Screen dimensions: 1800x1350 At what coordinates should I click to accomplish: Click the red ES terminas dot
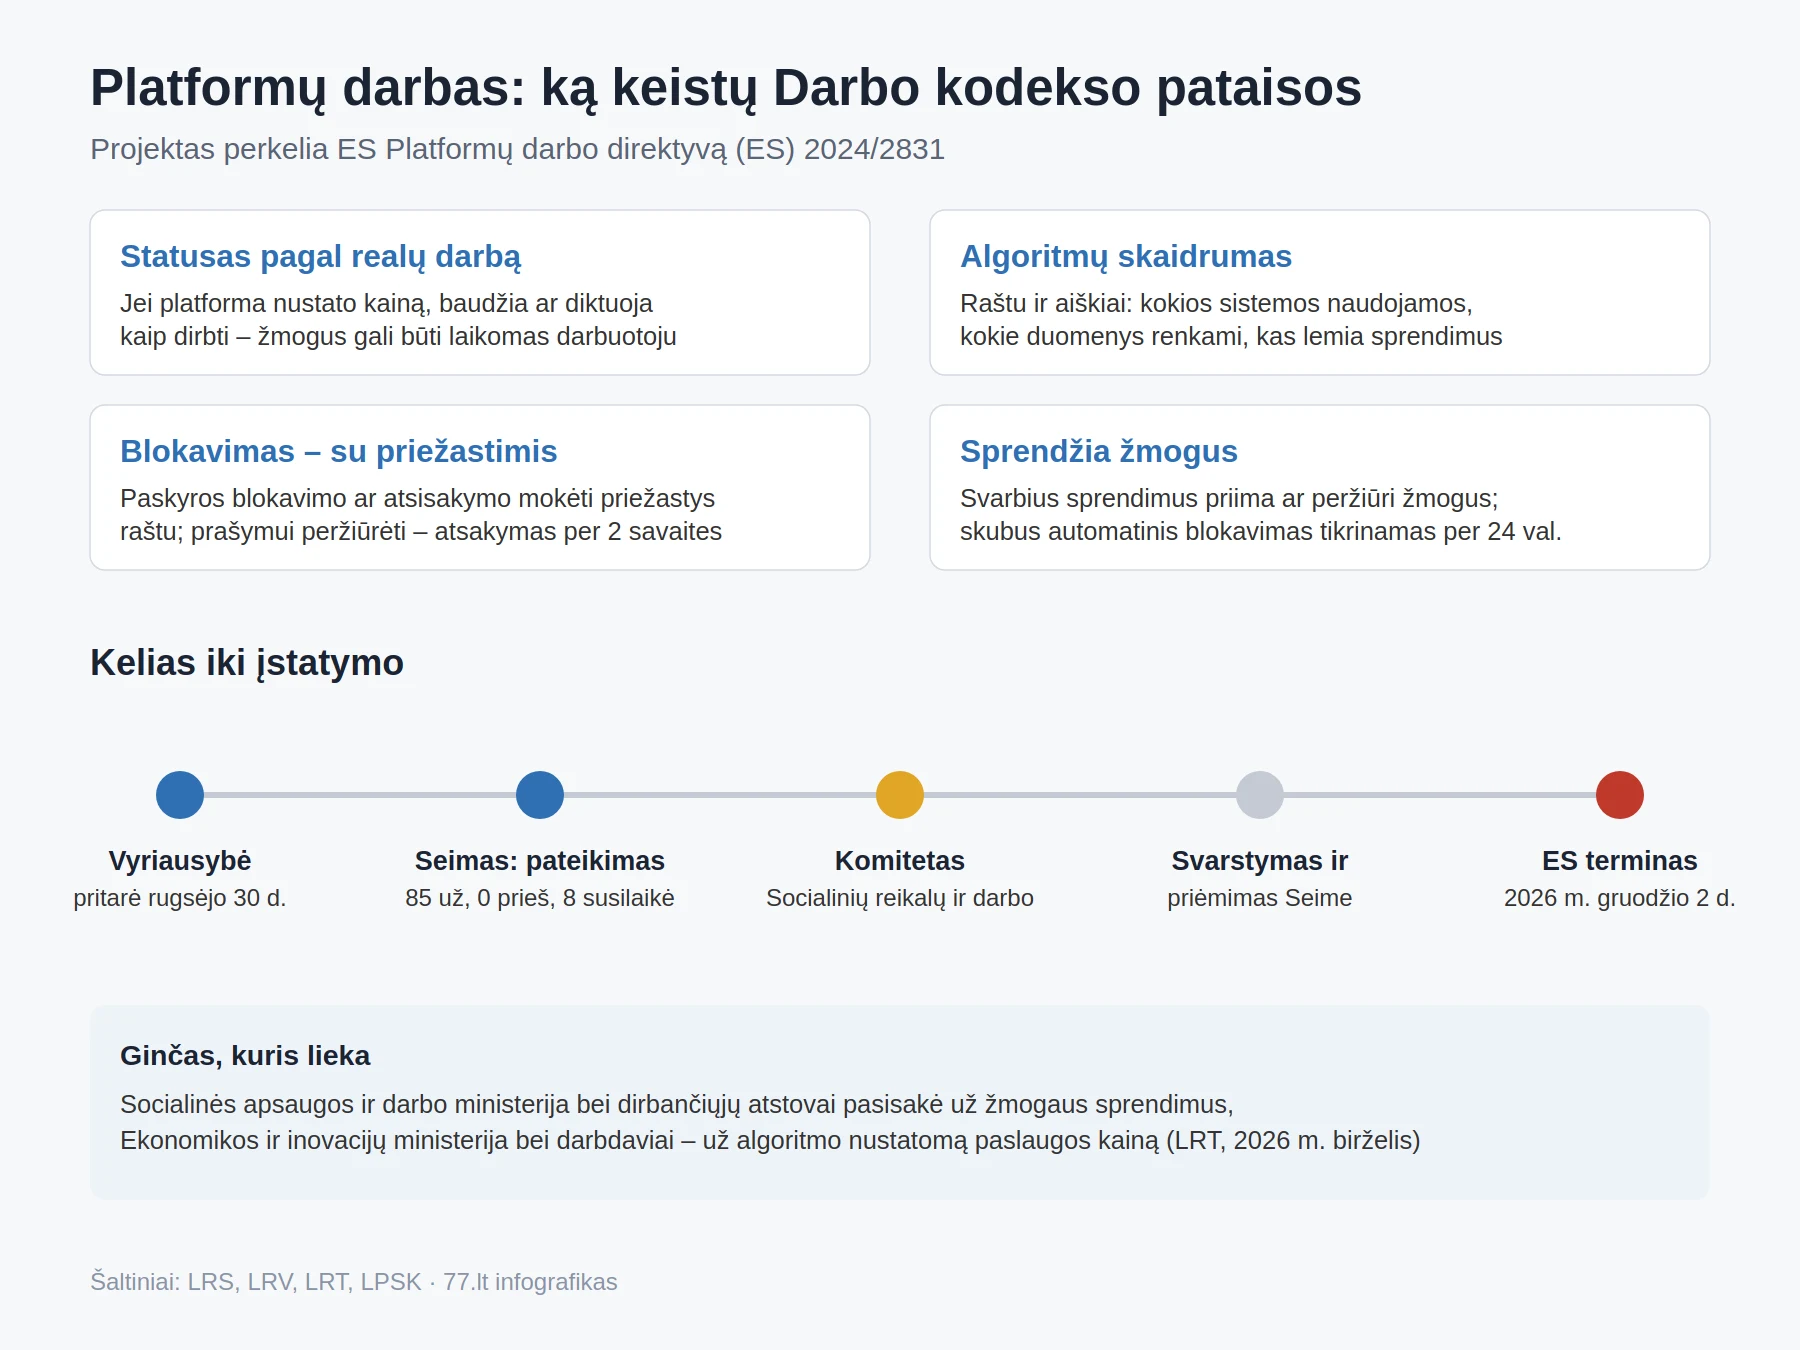tap(1620, 795)
